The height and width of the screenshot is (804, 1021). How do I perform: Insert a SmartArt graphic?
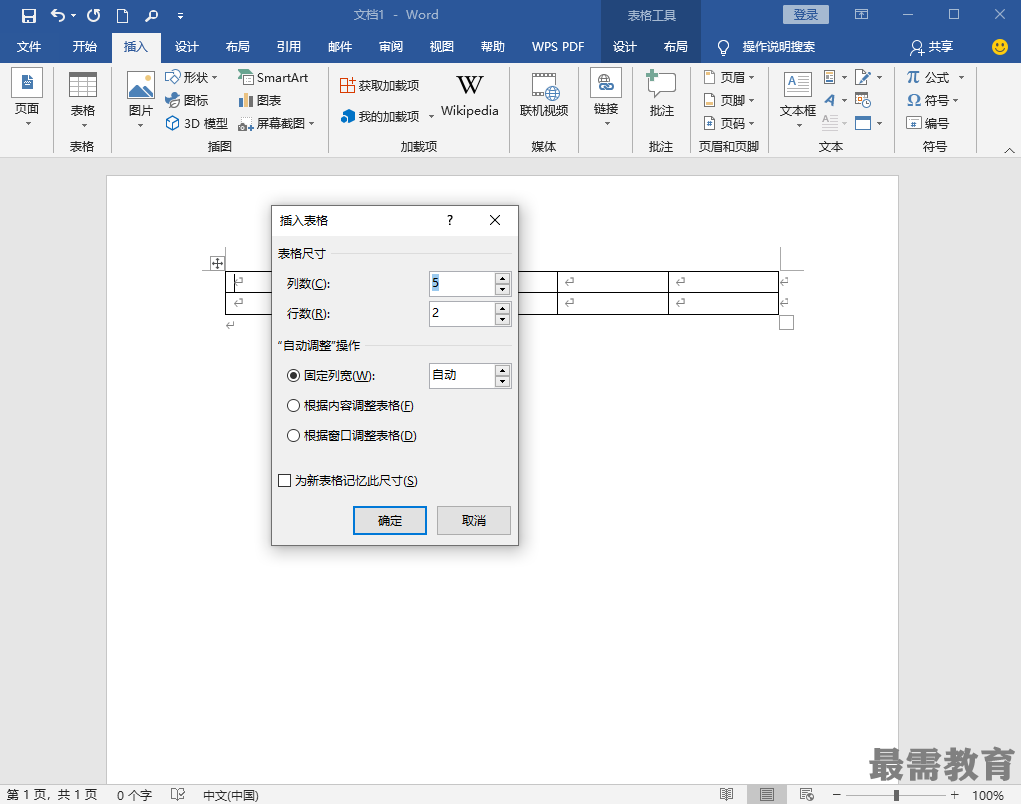[273, 77]
